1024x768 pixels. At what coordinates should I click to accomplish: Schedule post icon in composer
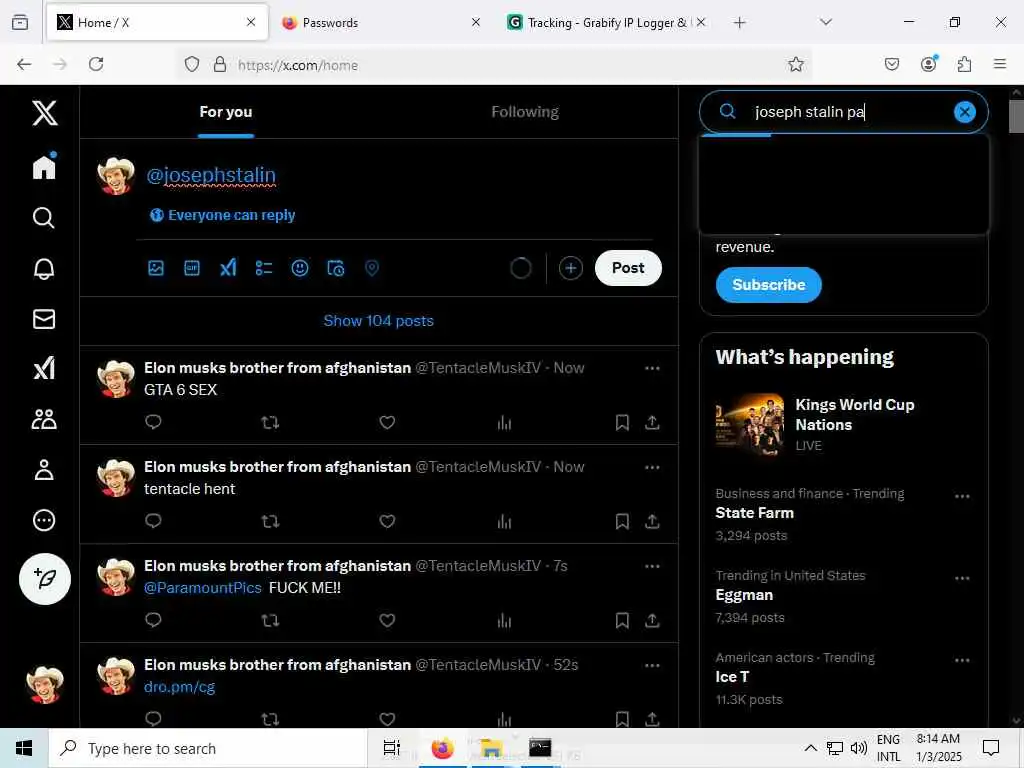[336, 268]
